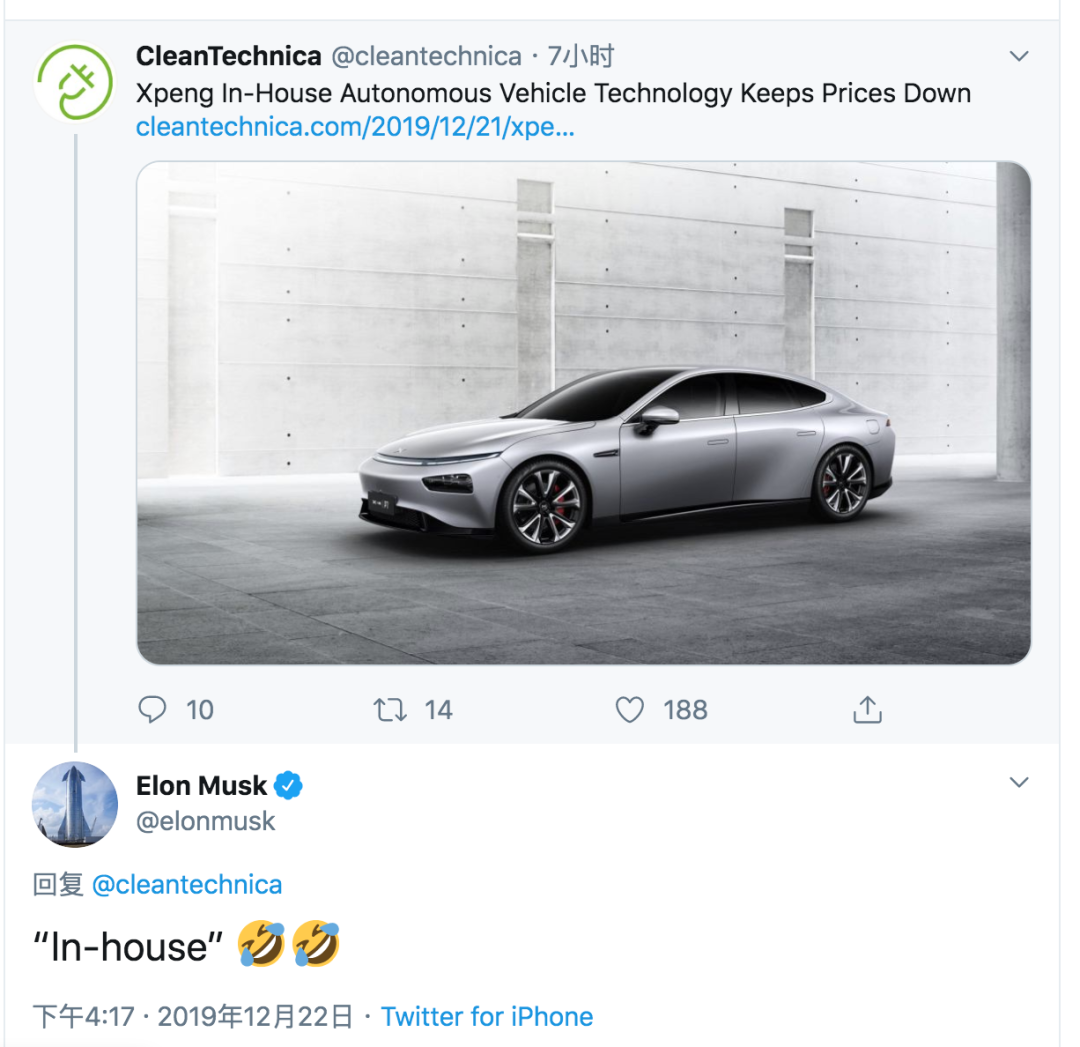
Task: Click the reply speech bubble icon
Action: pos(152,710)
